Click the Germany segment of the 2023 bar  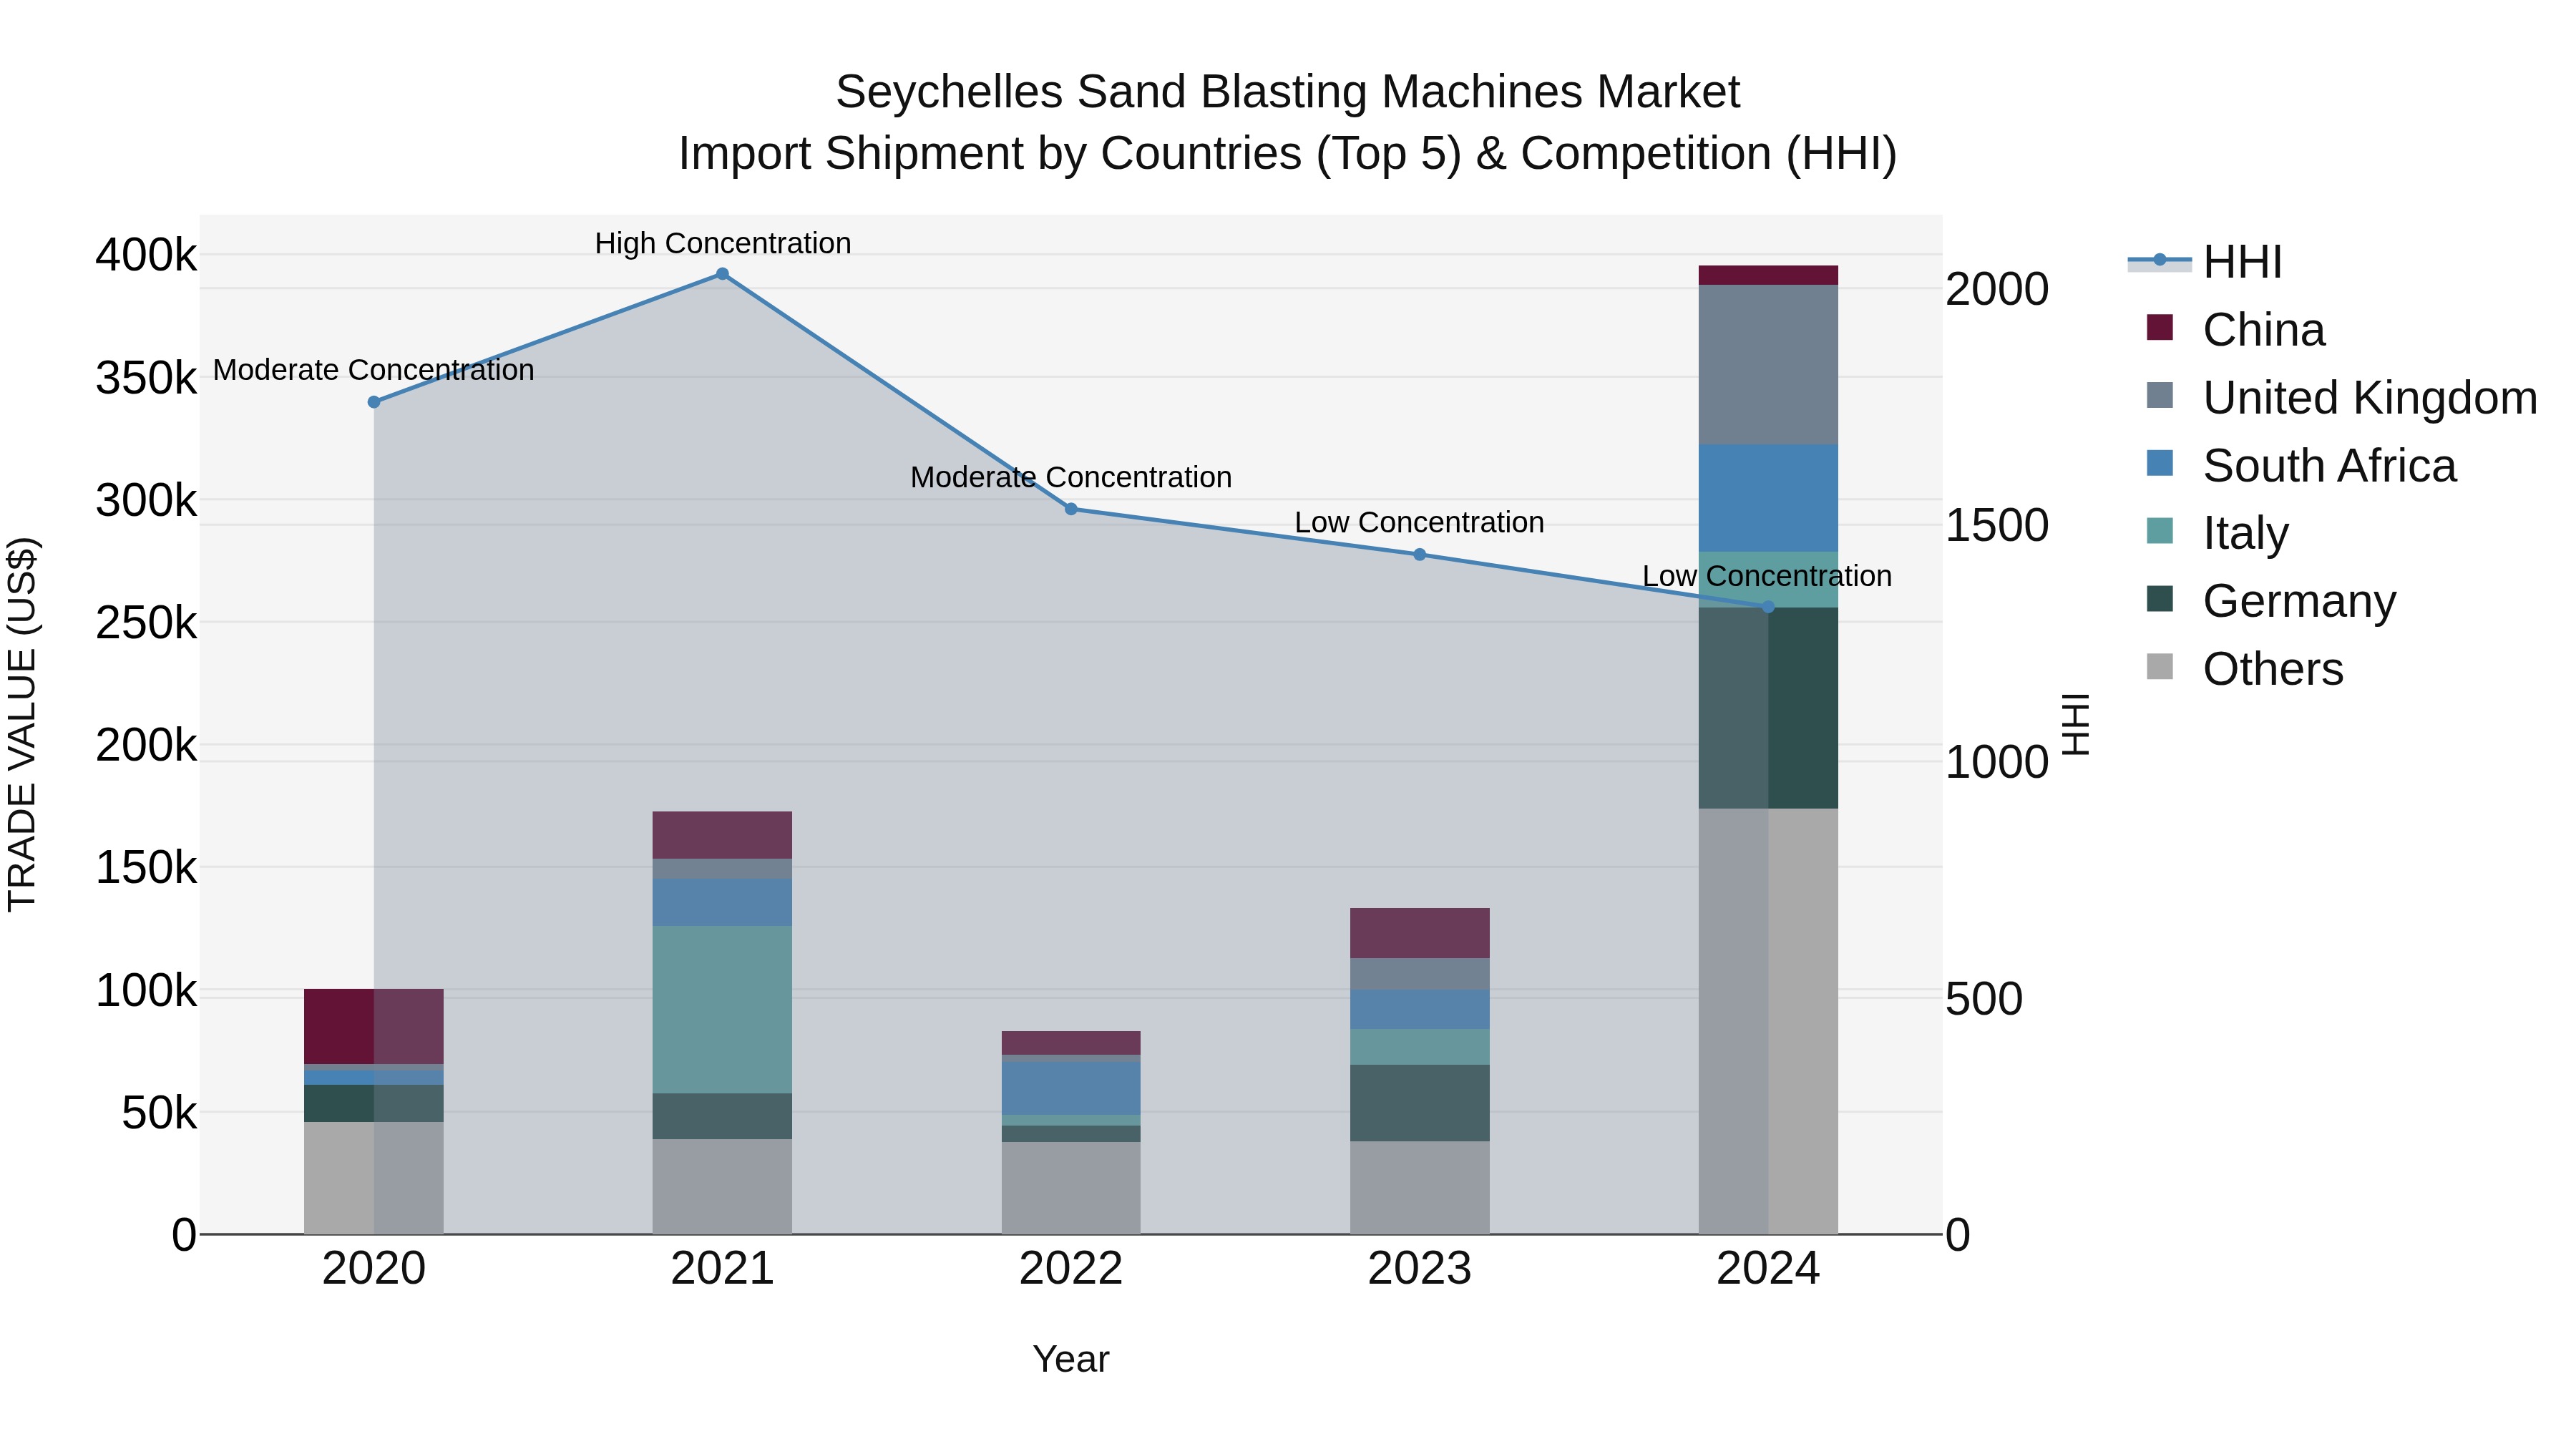click(1419, 1103)
